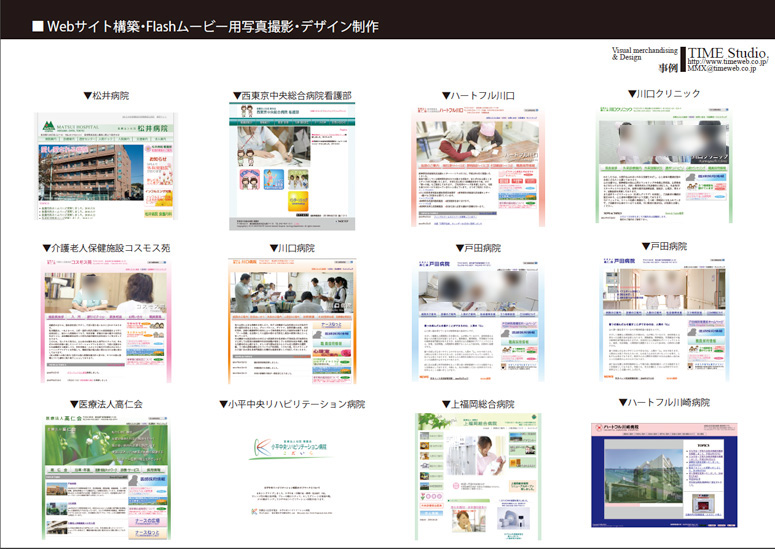Viewport: 775px width, 549px height.
Task: Open the 川口クリニック website thumbnail
Action: click(x=664, y=164)
